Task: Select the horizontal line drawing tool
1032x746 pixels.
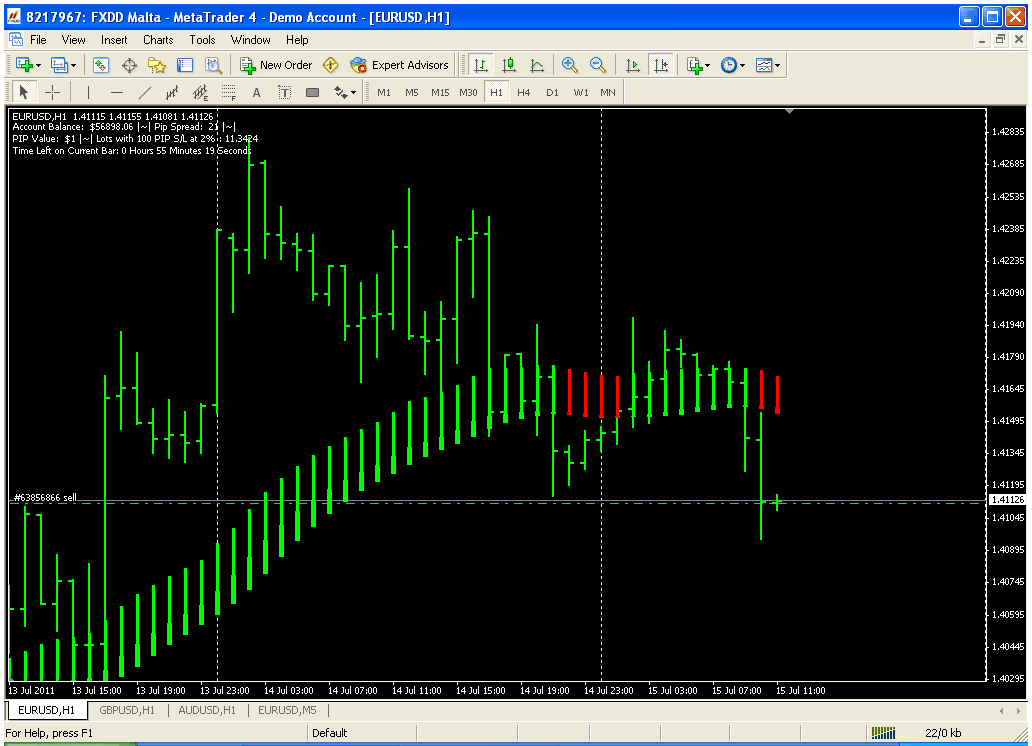Action: click(117, 92)
